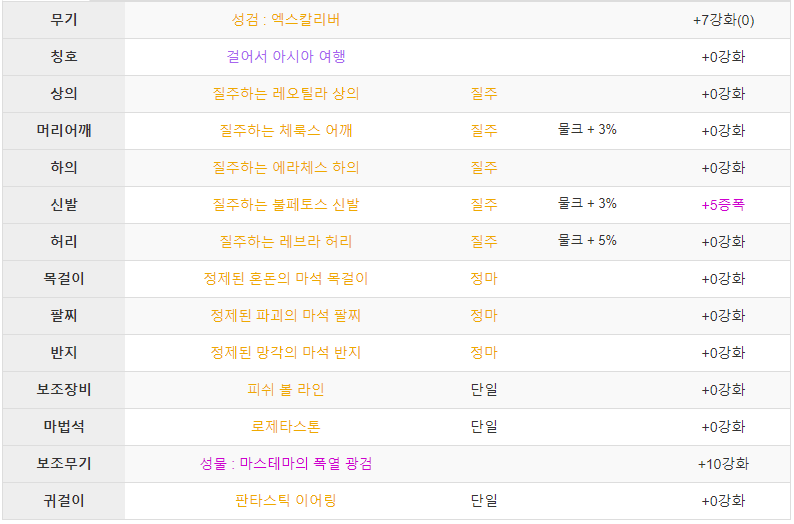Click the +10강화 sub weapon value

(723, 463)
